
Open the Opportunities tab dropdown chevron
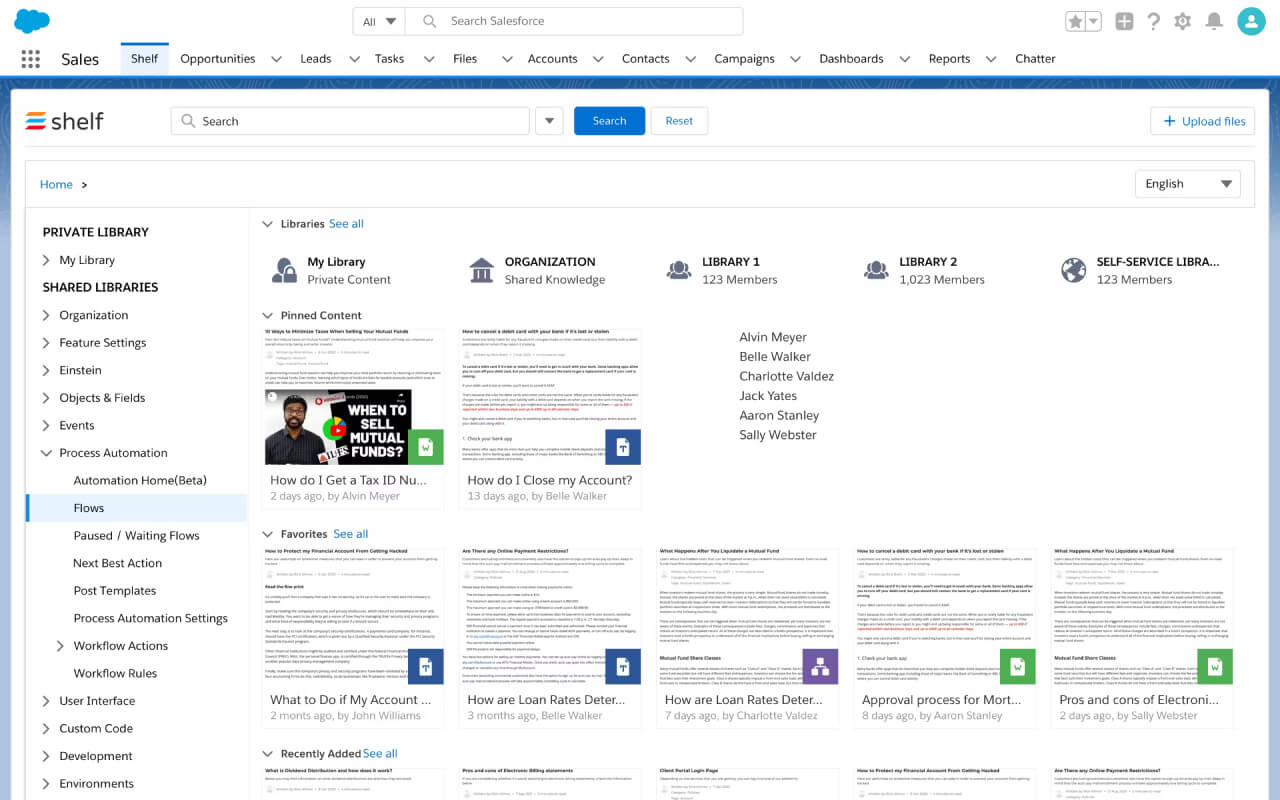tap(276, 59)
